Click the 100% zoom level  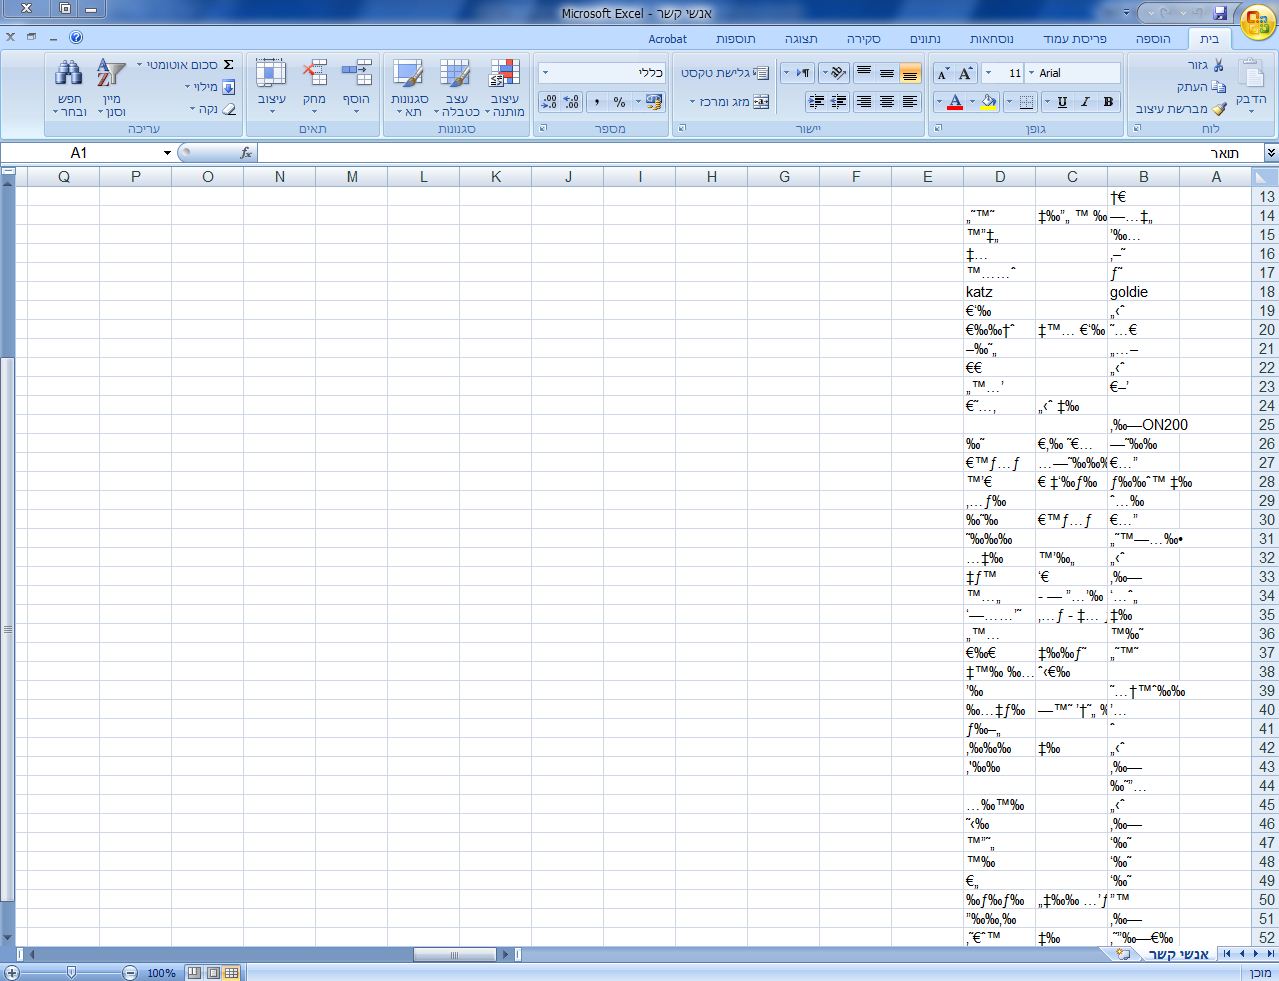161,973
